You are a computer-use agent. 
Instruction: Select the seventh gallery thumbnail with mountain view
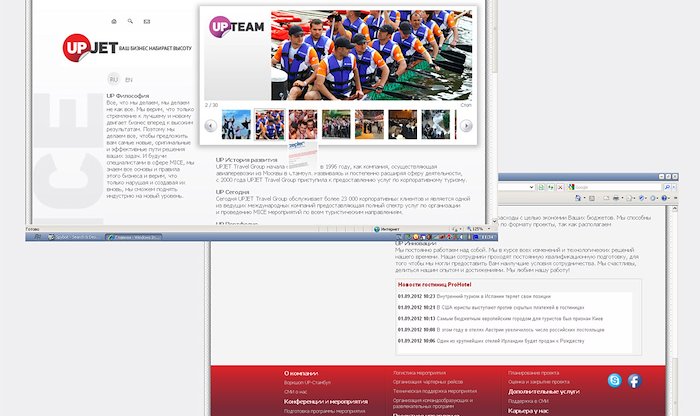click(436, 125)
